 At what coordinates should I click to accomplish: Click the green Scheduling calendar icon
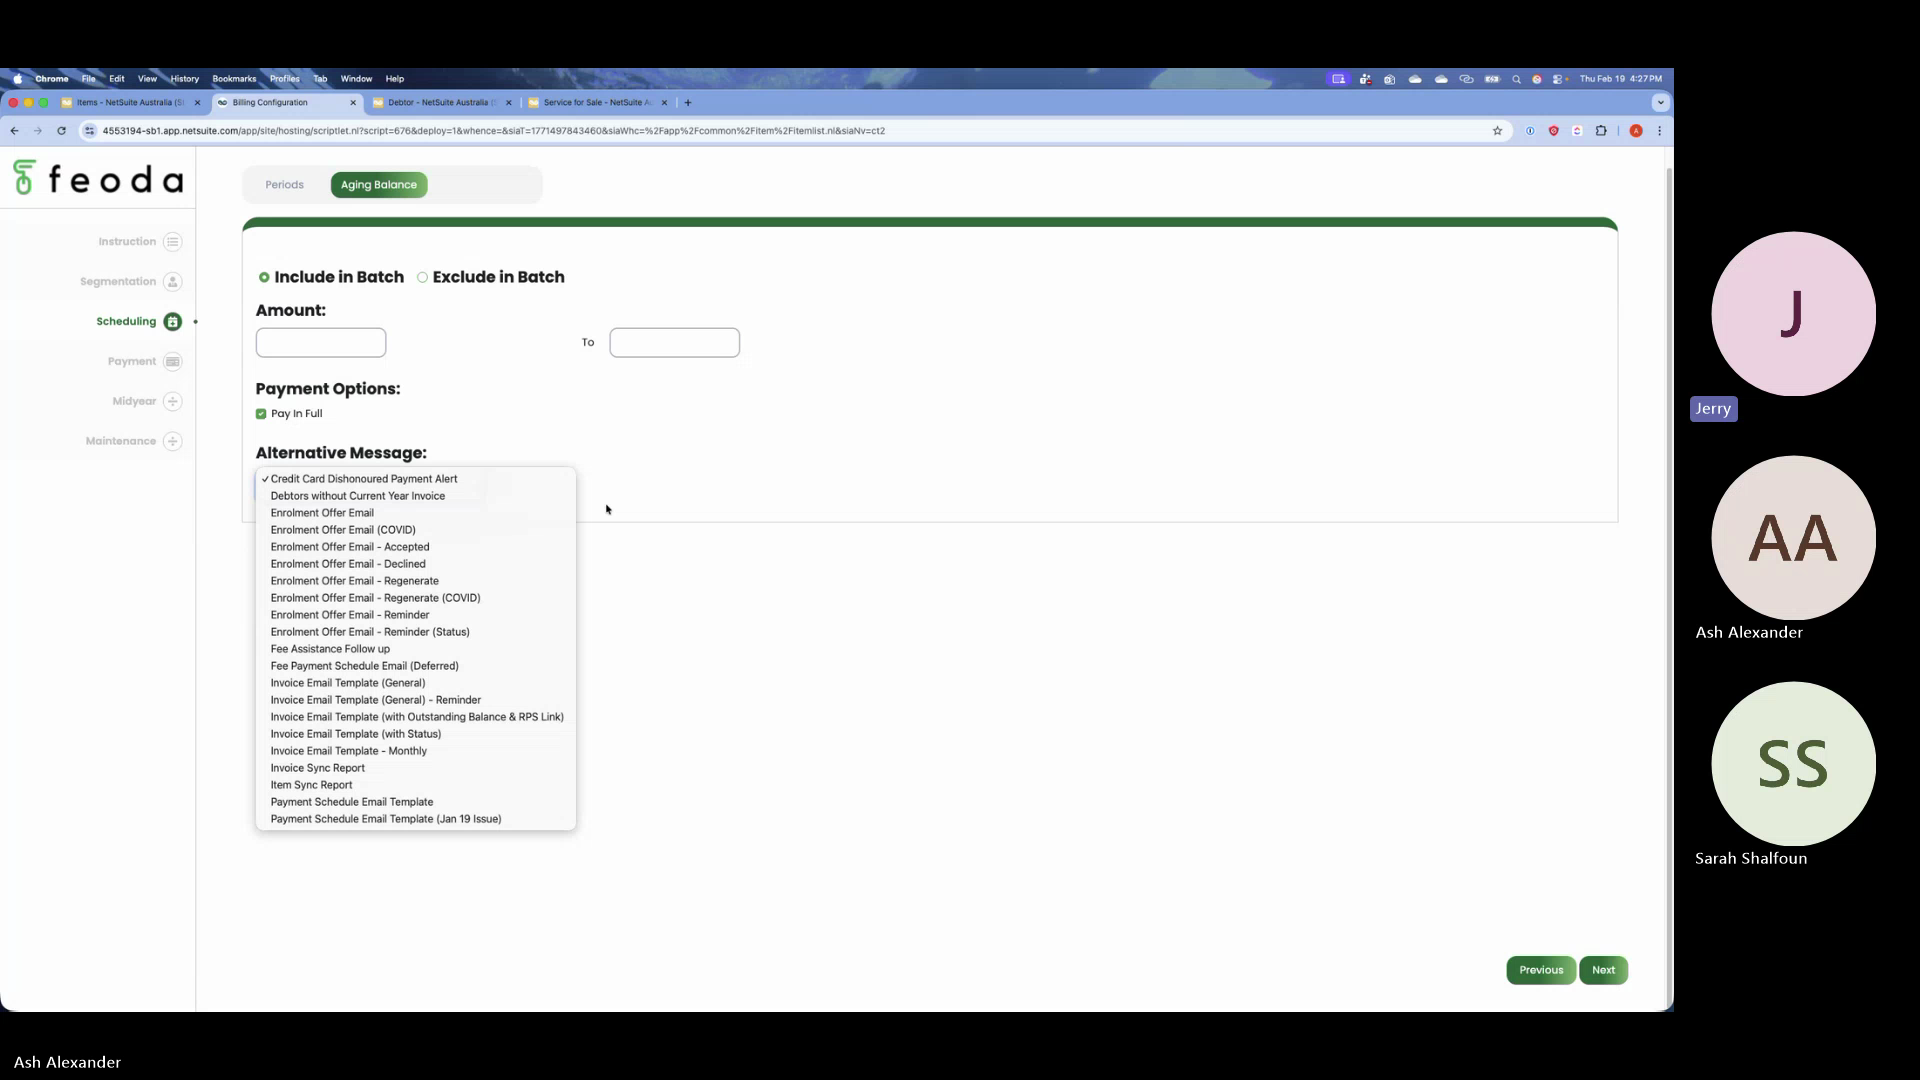point(171,321)
